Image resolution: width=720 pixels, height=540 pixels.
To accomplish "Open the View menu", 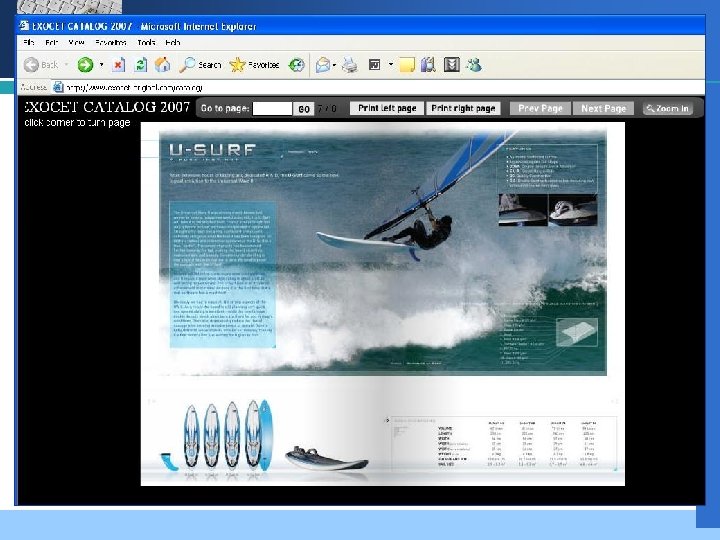I will 76,43.
